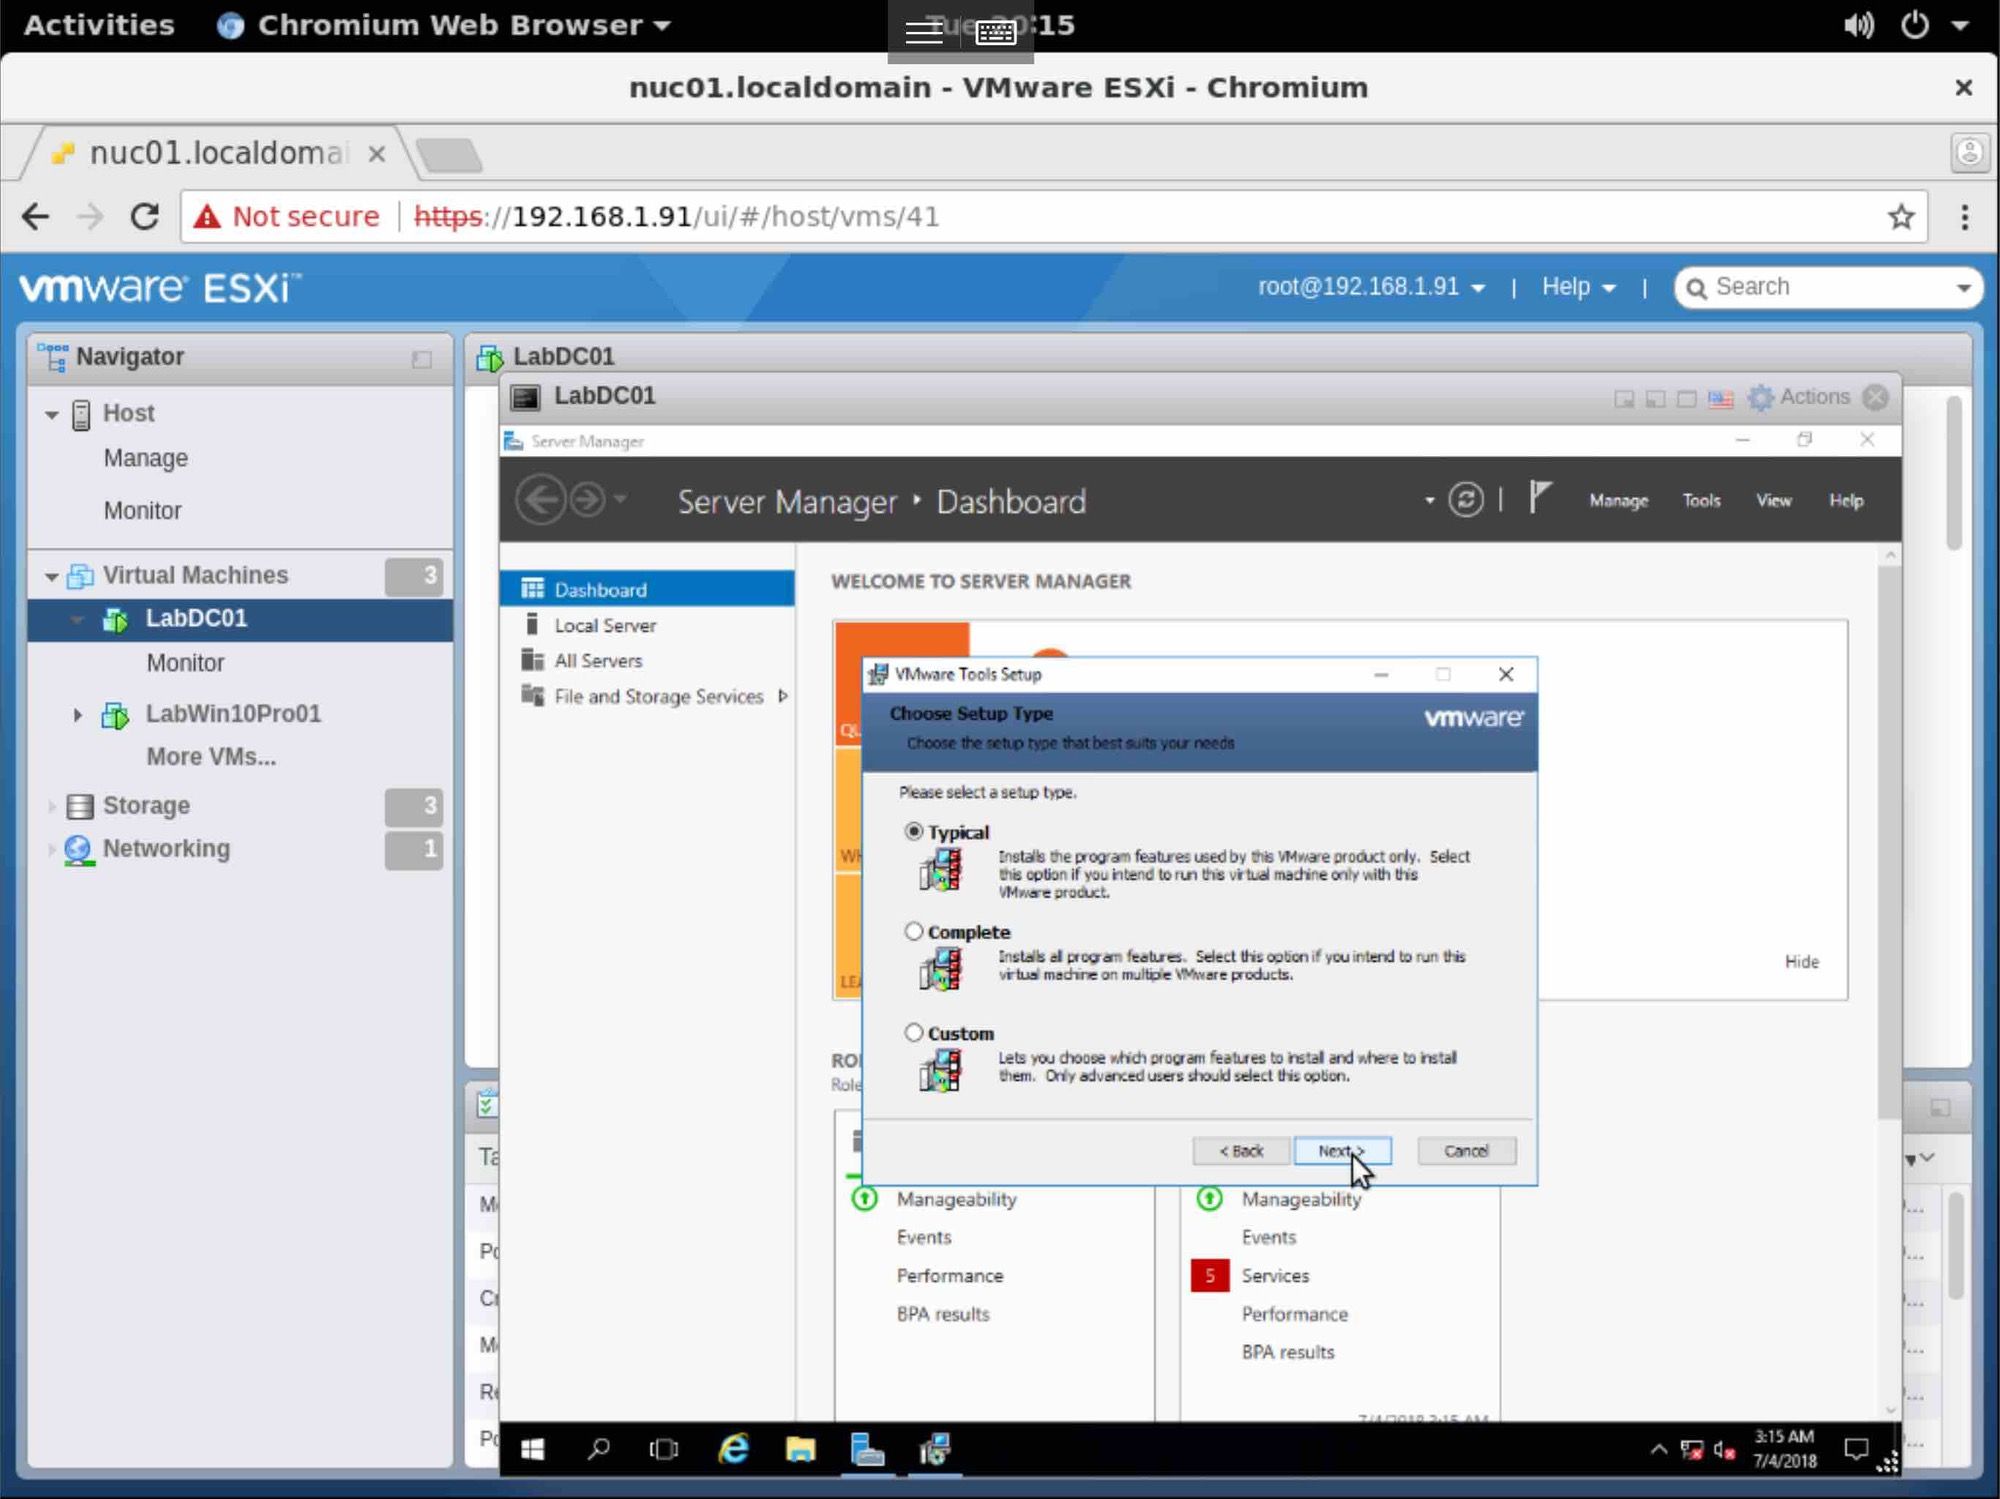Select the Custom setup type radio button
This screenshot has height=1499, width=2000.
point(913,1033)
